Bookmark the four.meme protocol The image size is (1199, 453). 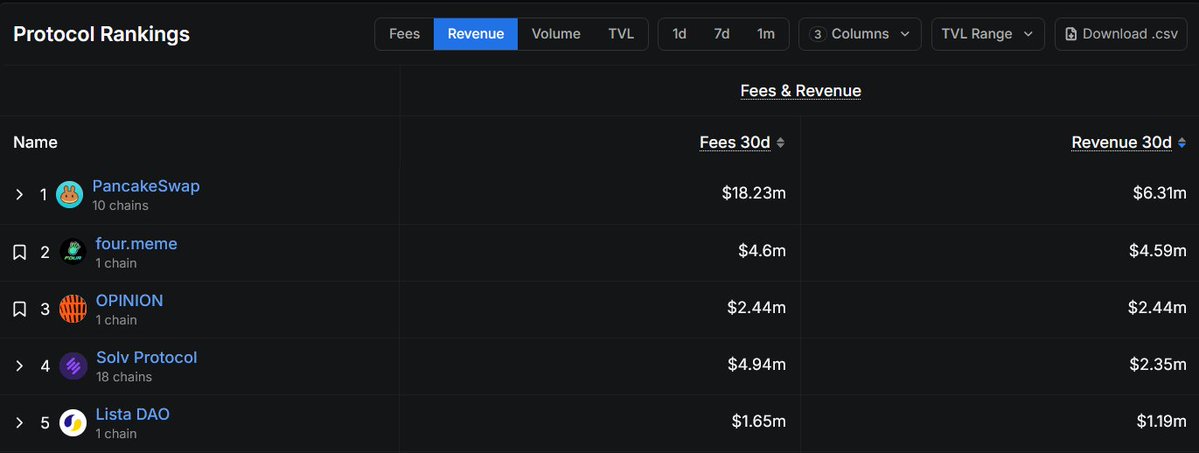(20, 252)
